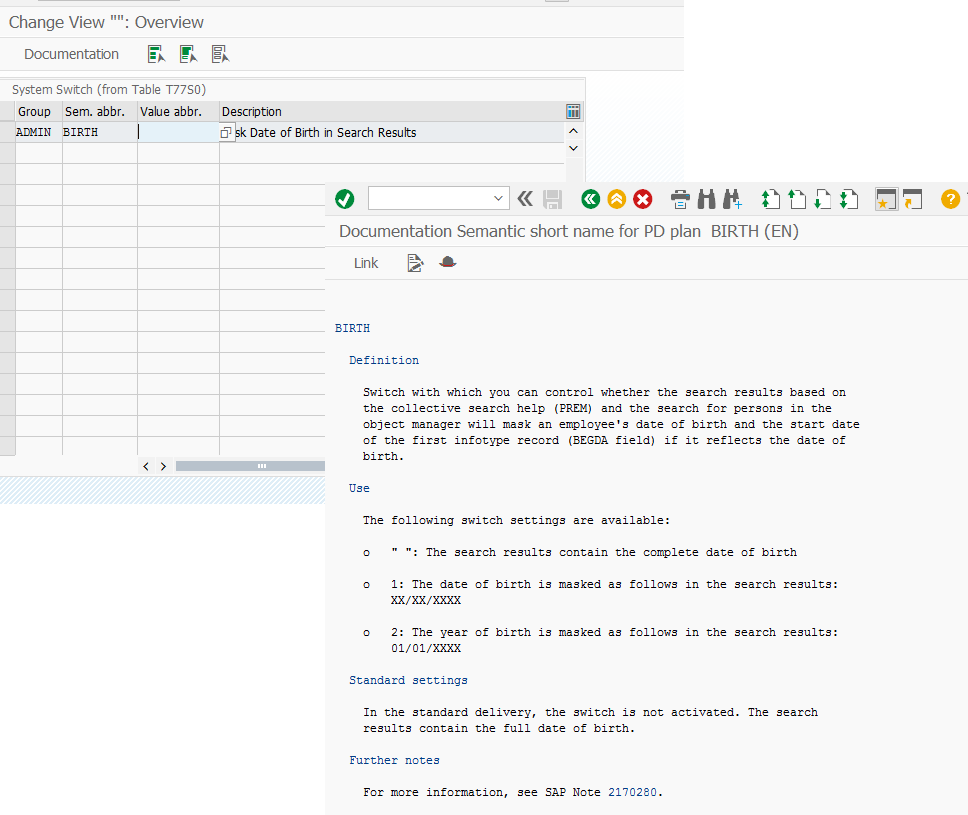Click the Print icon
The width and height of the screenshot is (968, 815).
[680, 199]
